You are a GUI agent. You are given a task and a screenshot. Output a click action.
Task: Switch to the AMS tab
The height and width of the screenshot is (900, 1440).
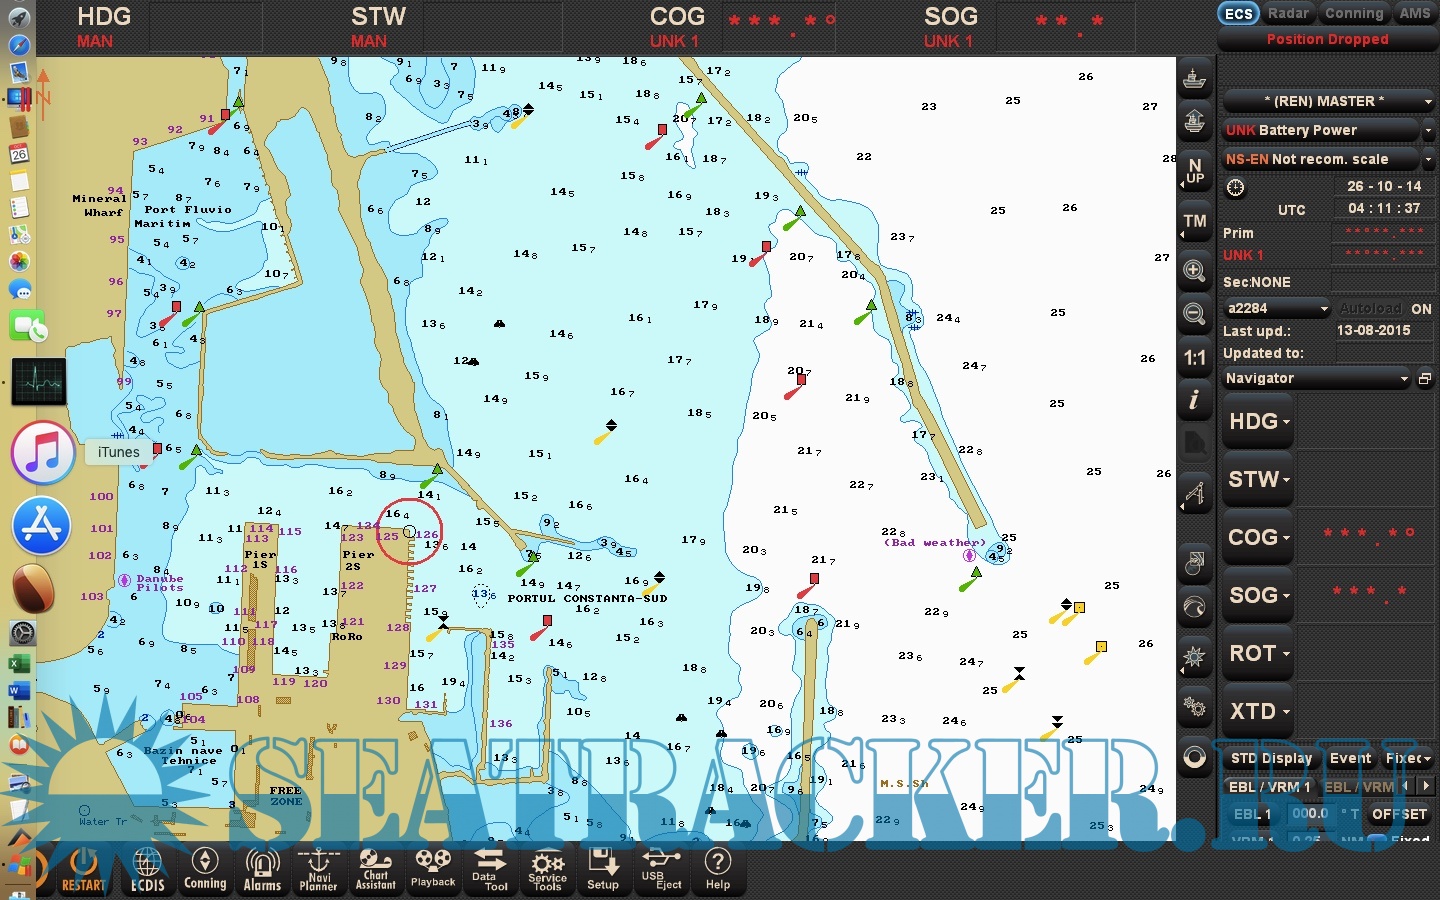[1414, 13]
